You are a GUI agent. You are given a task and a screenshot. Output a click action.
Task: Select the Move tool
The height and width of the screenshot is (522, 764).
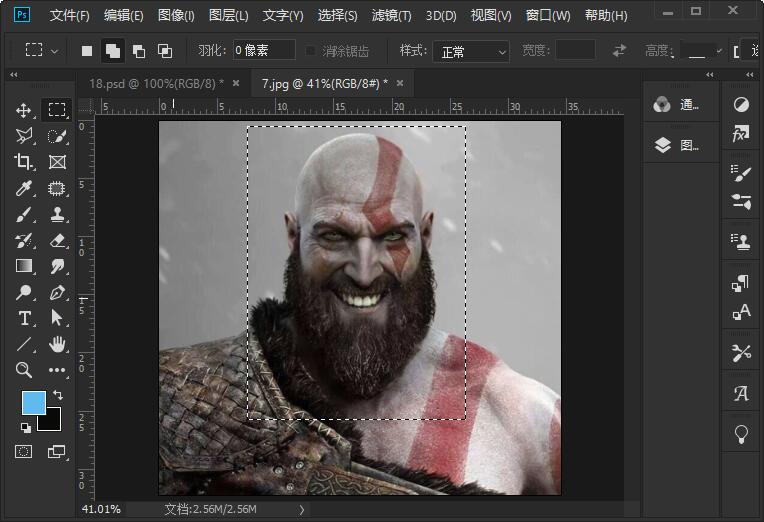click(x=23, y=110)
